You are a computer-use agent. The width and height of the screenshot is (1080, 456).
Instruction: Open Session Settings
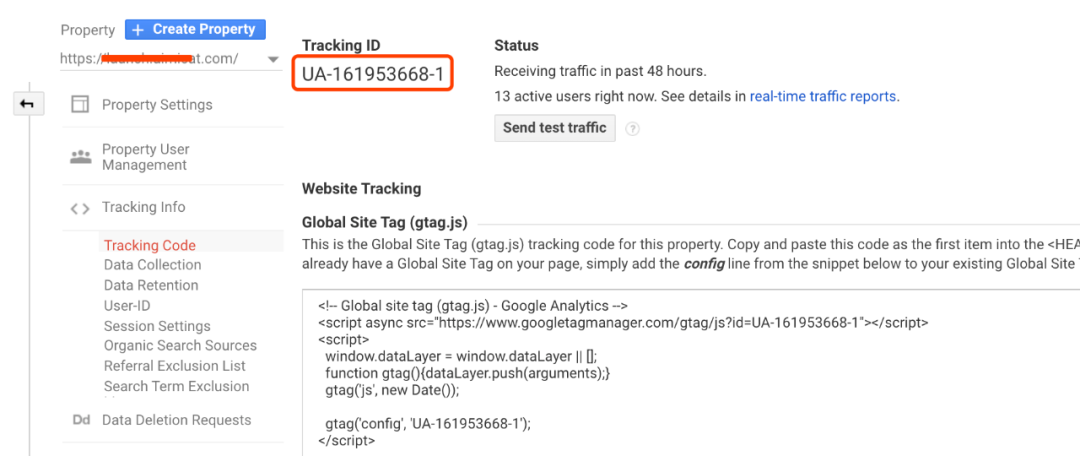157,326
